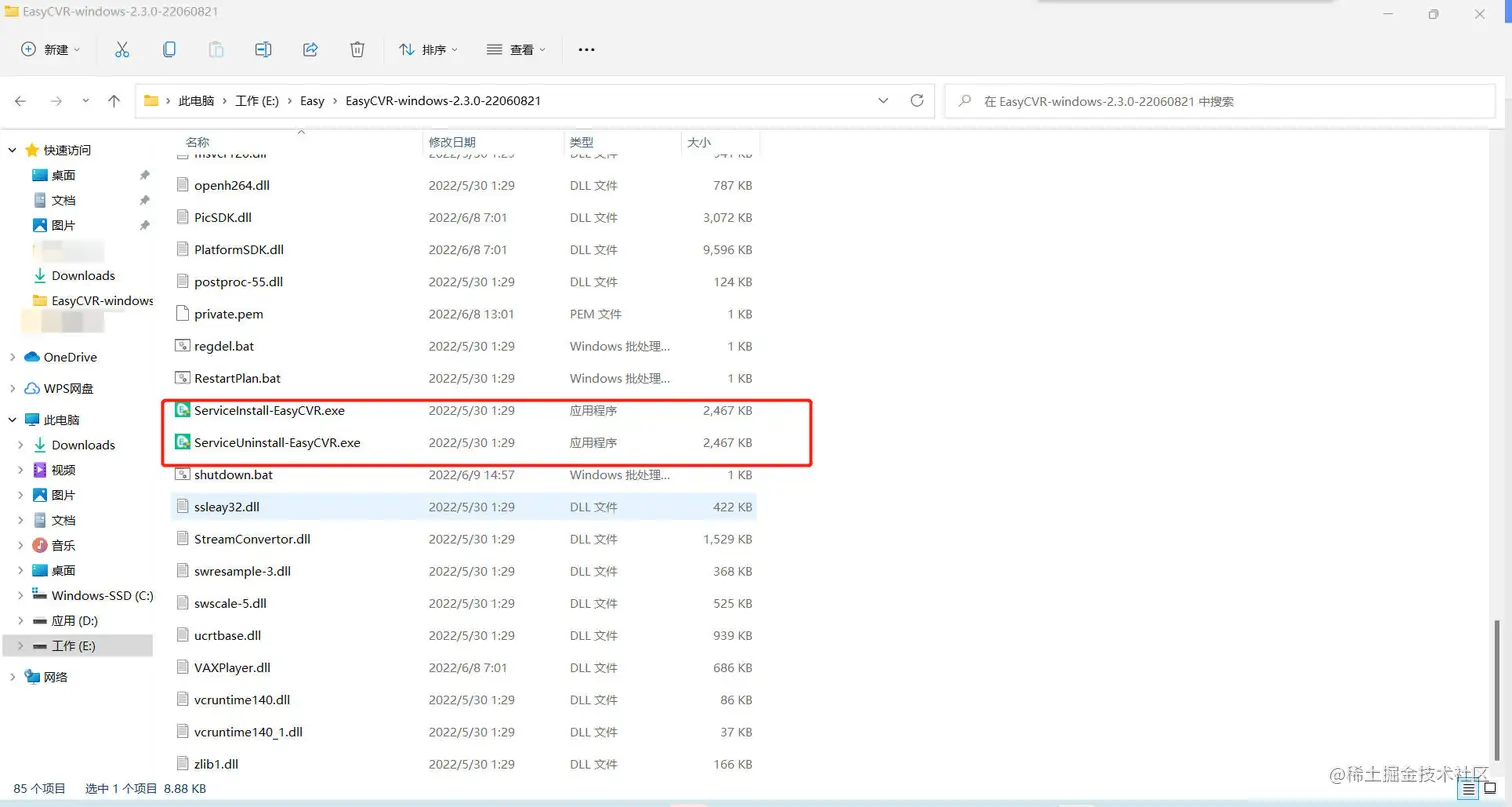This screenshot has height=807, width=1512.
Task: Switch to details view layout icon
Action: click(1469, 789)
